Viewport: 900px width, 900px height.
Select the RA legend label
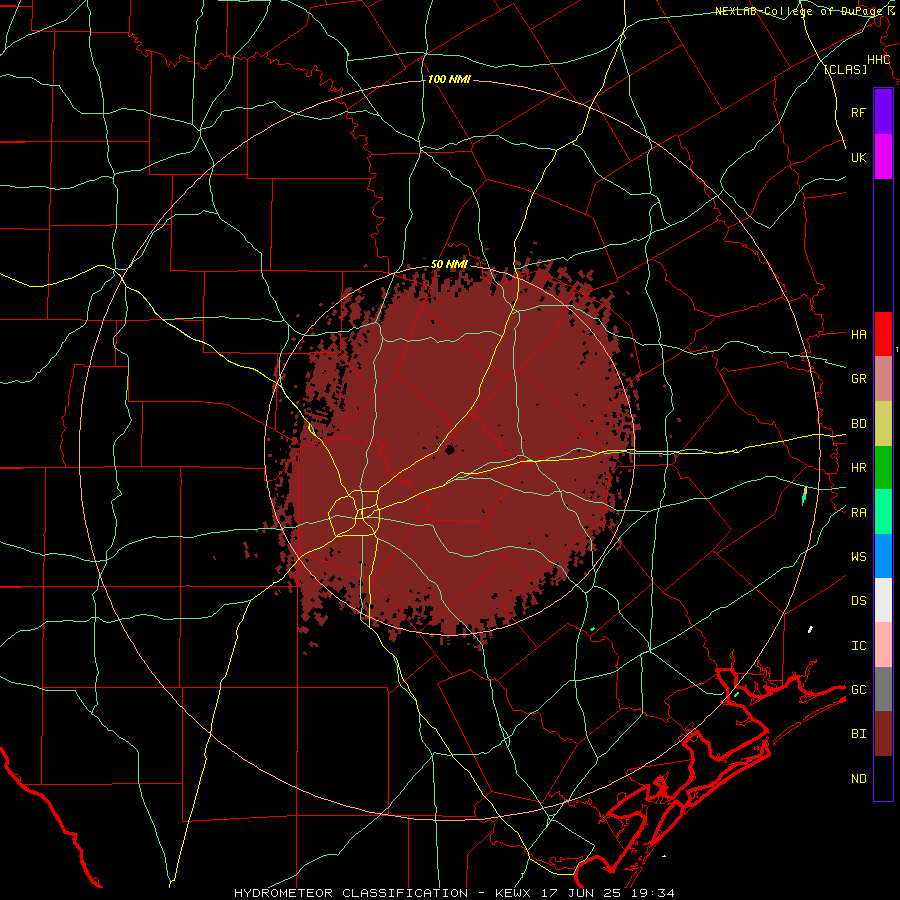[859, 513]
